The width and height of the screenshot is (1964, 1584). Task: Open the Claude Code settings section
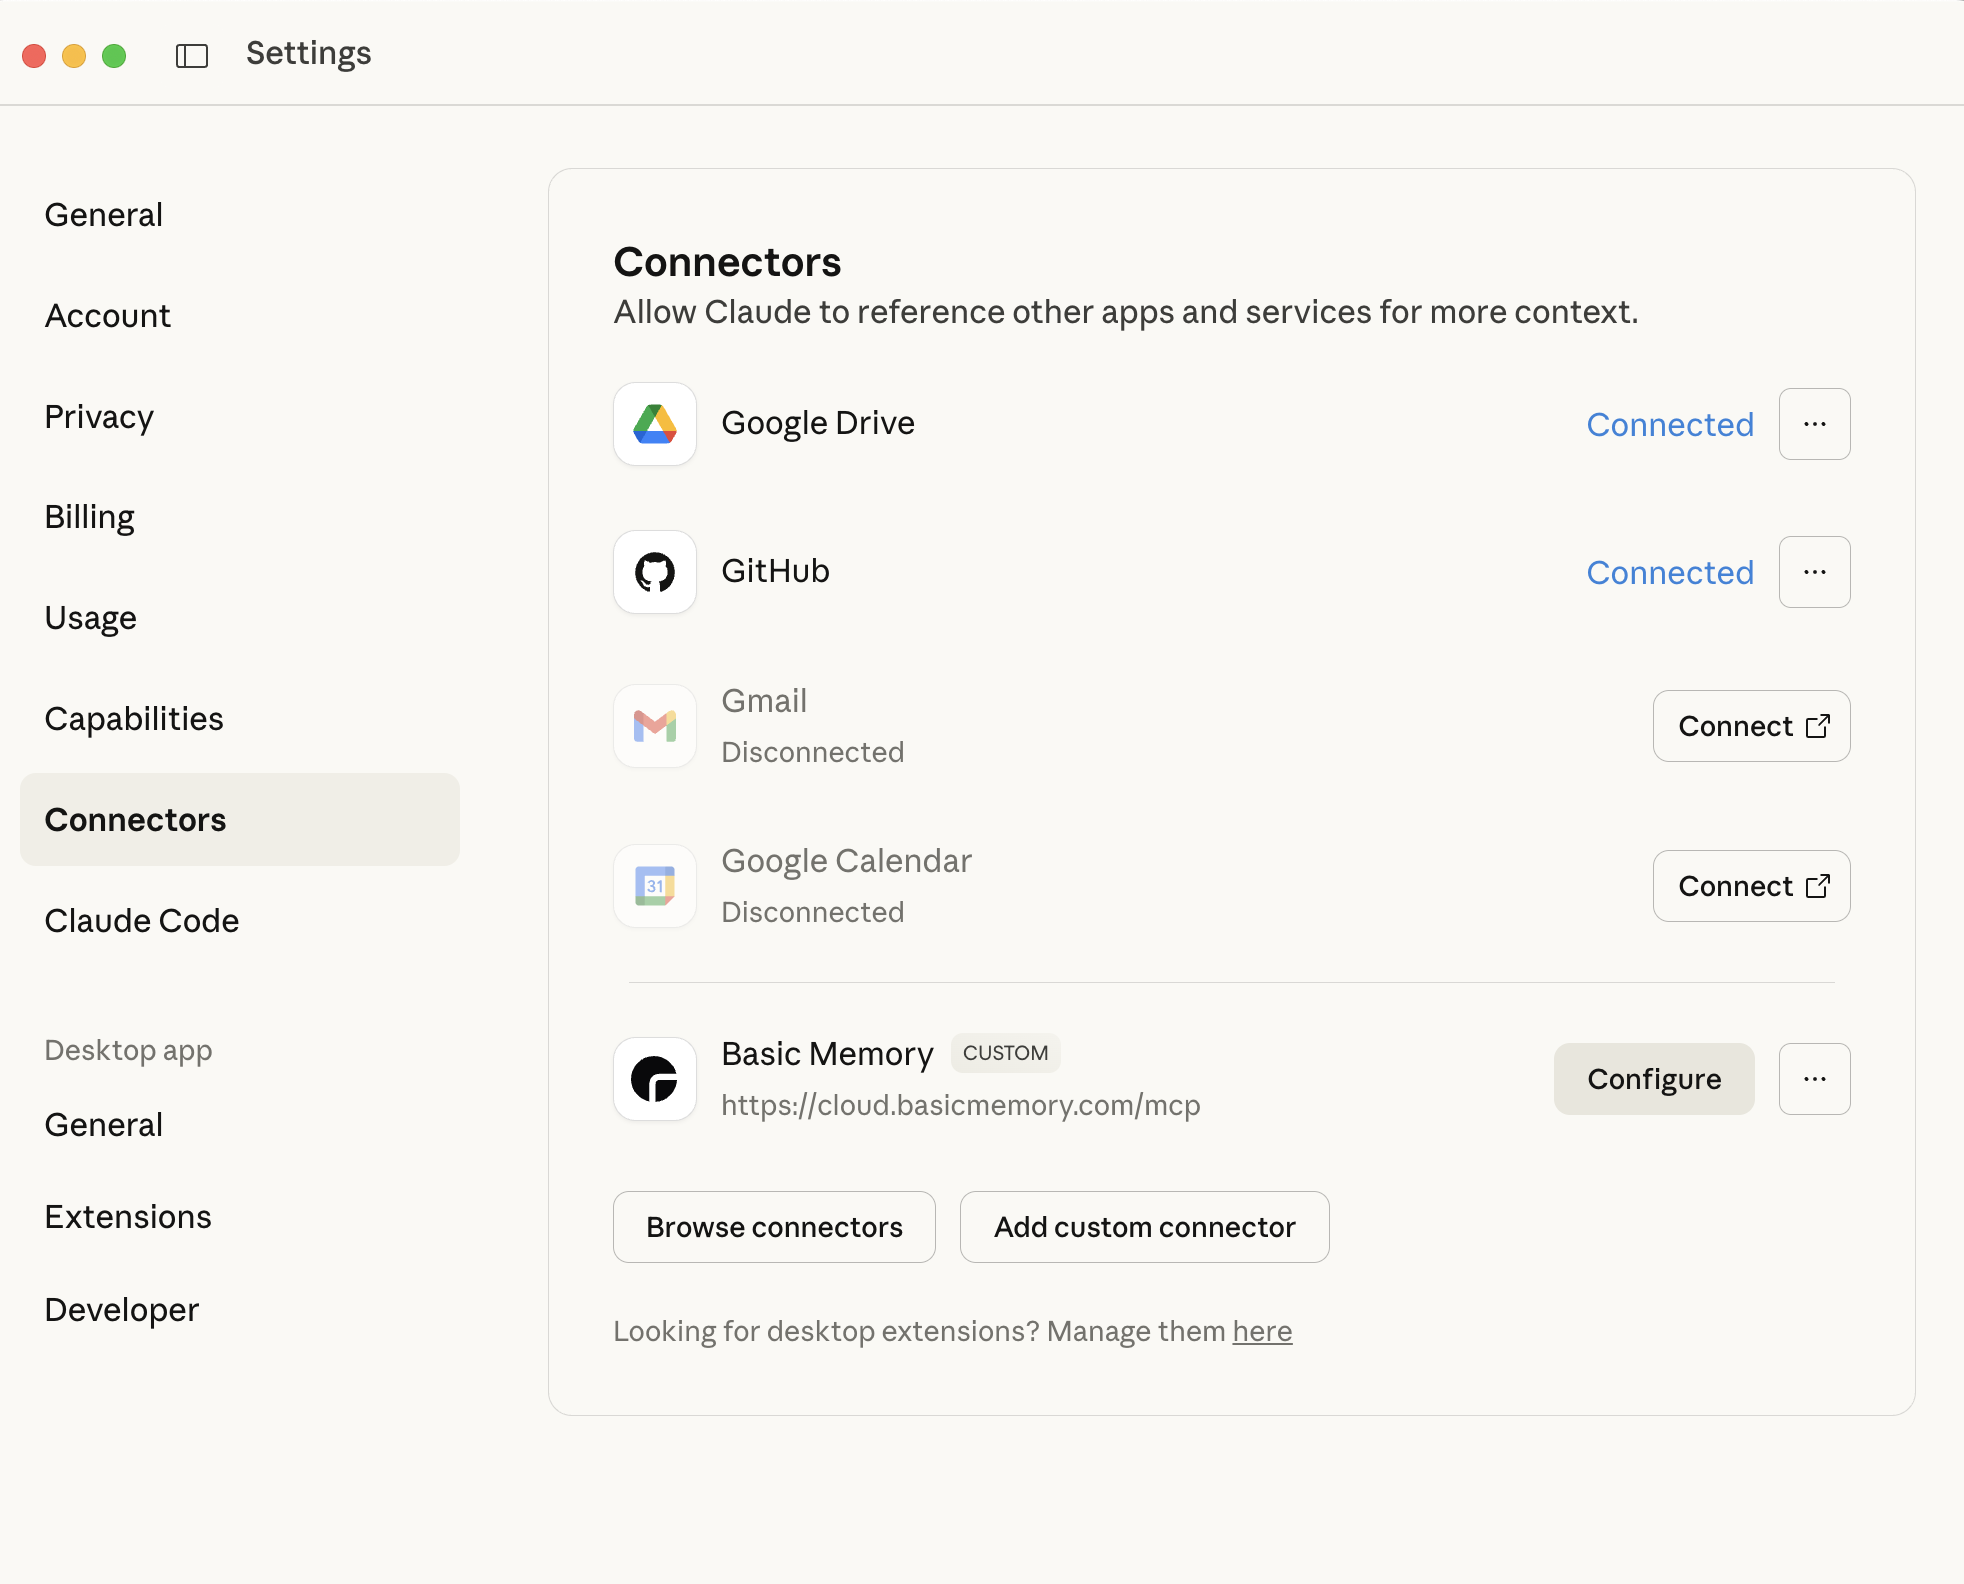tap(141, 921)
